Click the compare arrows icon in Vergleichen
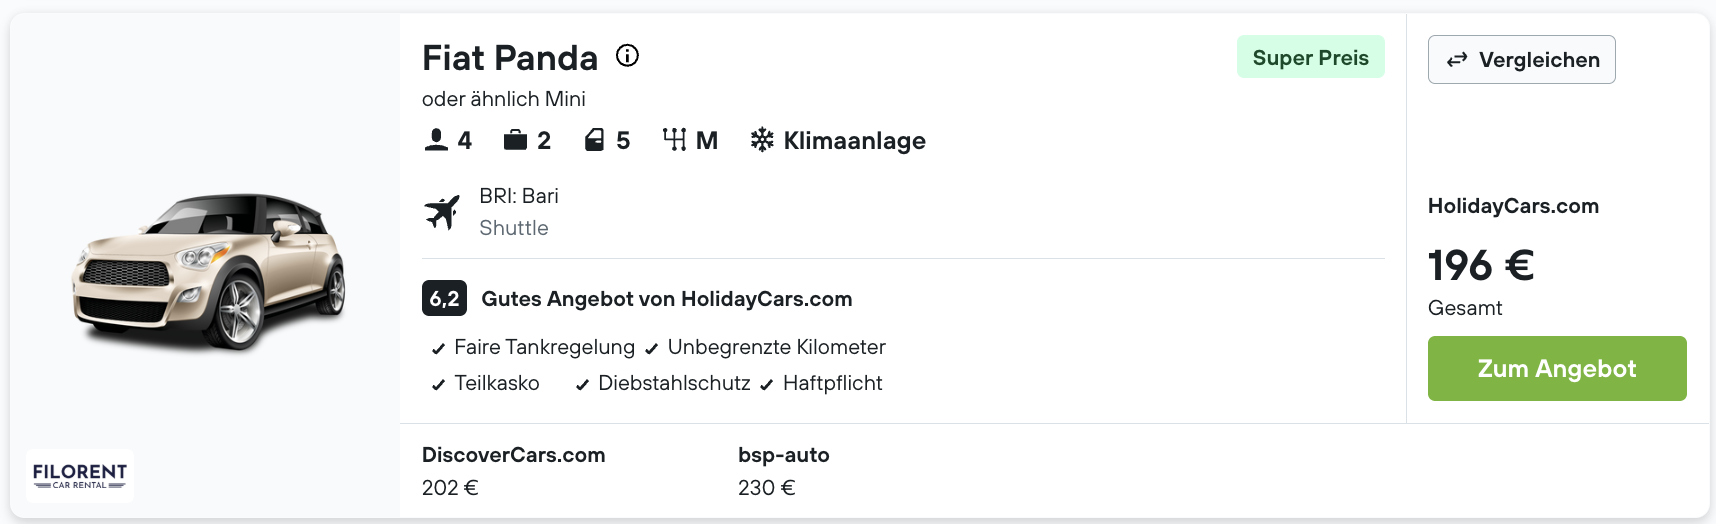1716x524 pixels. [x=1457, y=60]
